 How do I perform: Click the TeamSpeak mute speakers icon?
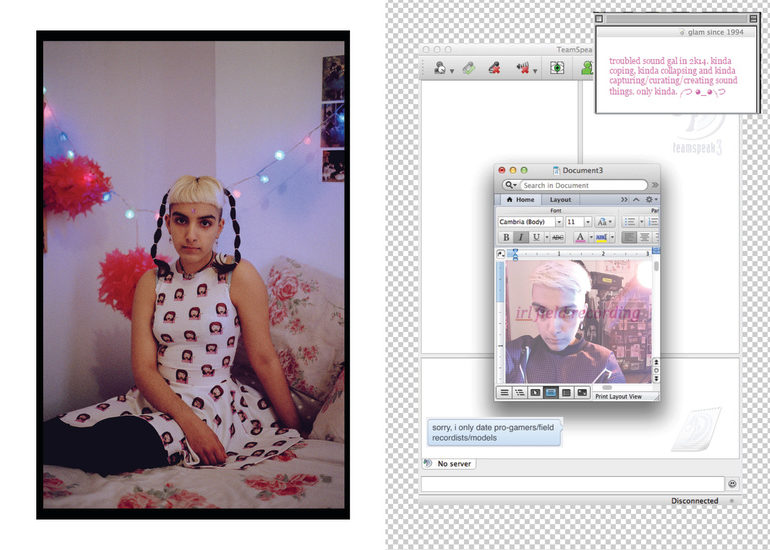click(522, 68)
